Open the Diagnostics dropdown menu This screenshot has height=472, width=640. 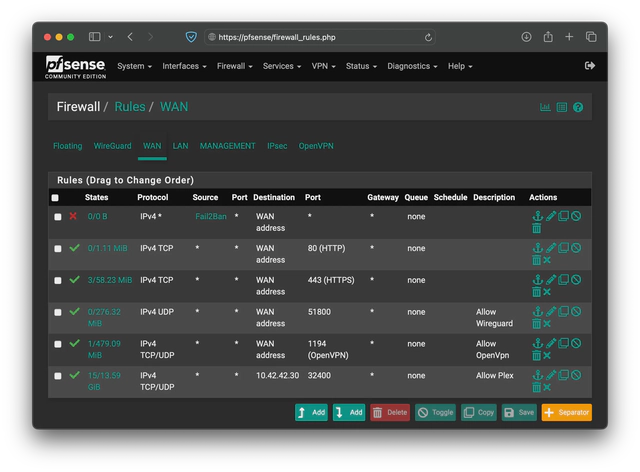pos(411,66)
